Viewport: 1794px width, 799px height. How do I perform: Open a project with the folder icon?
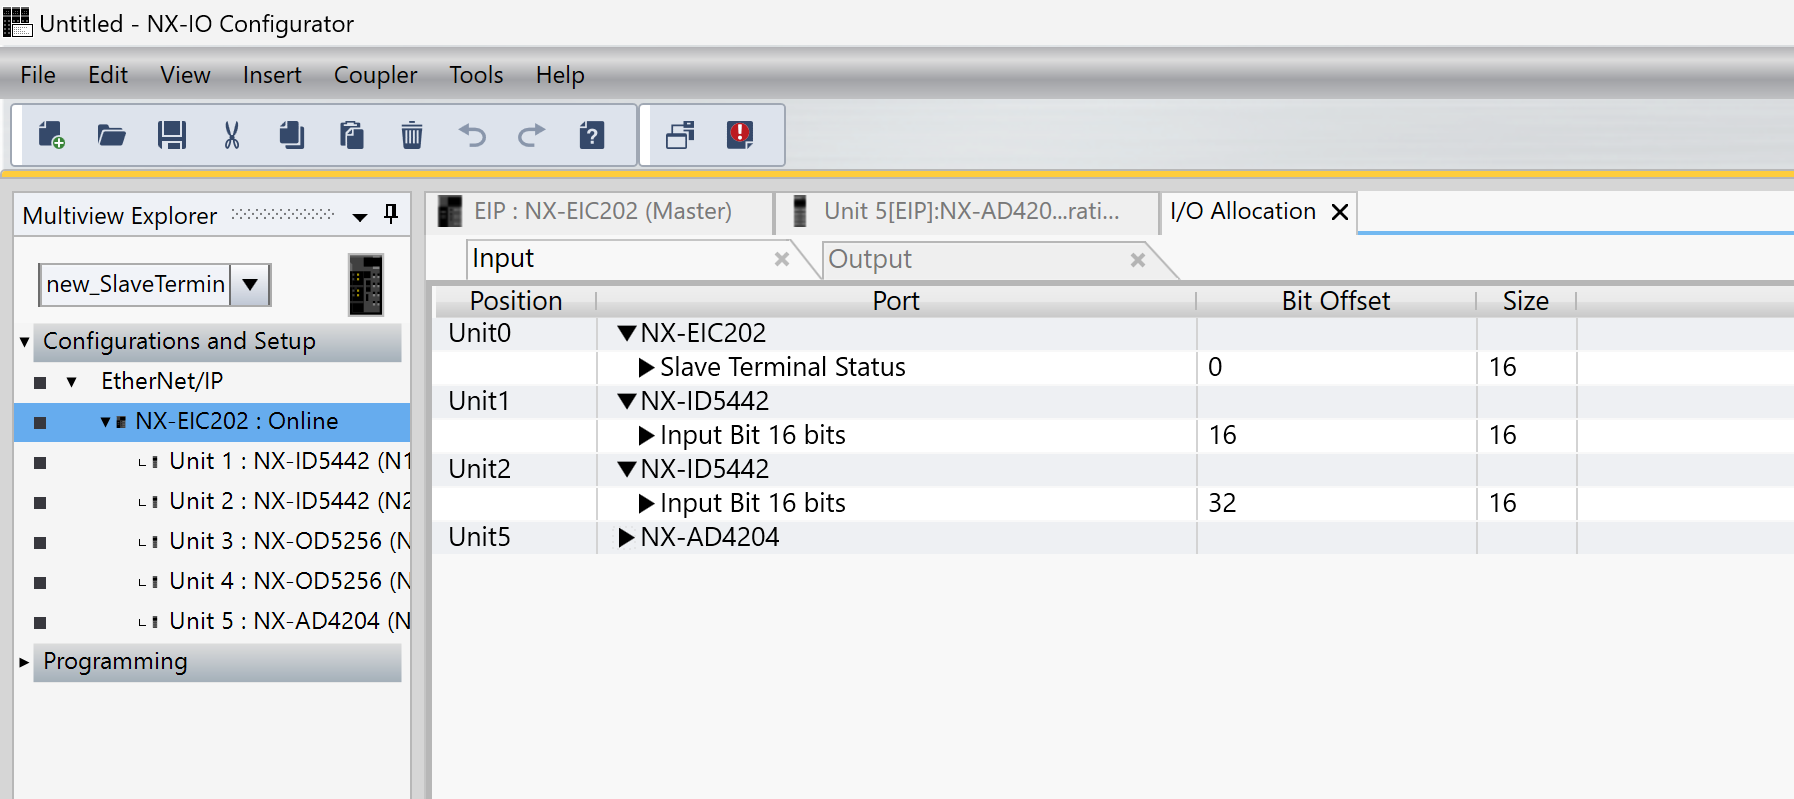pos(111,135)
